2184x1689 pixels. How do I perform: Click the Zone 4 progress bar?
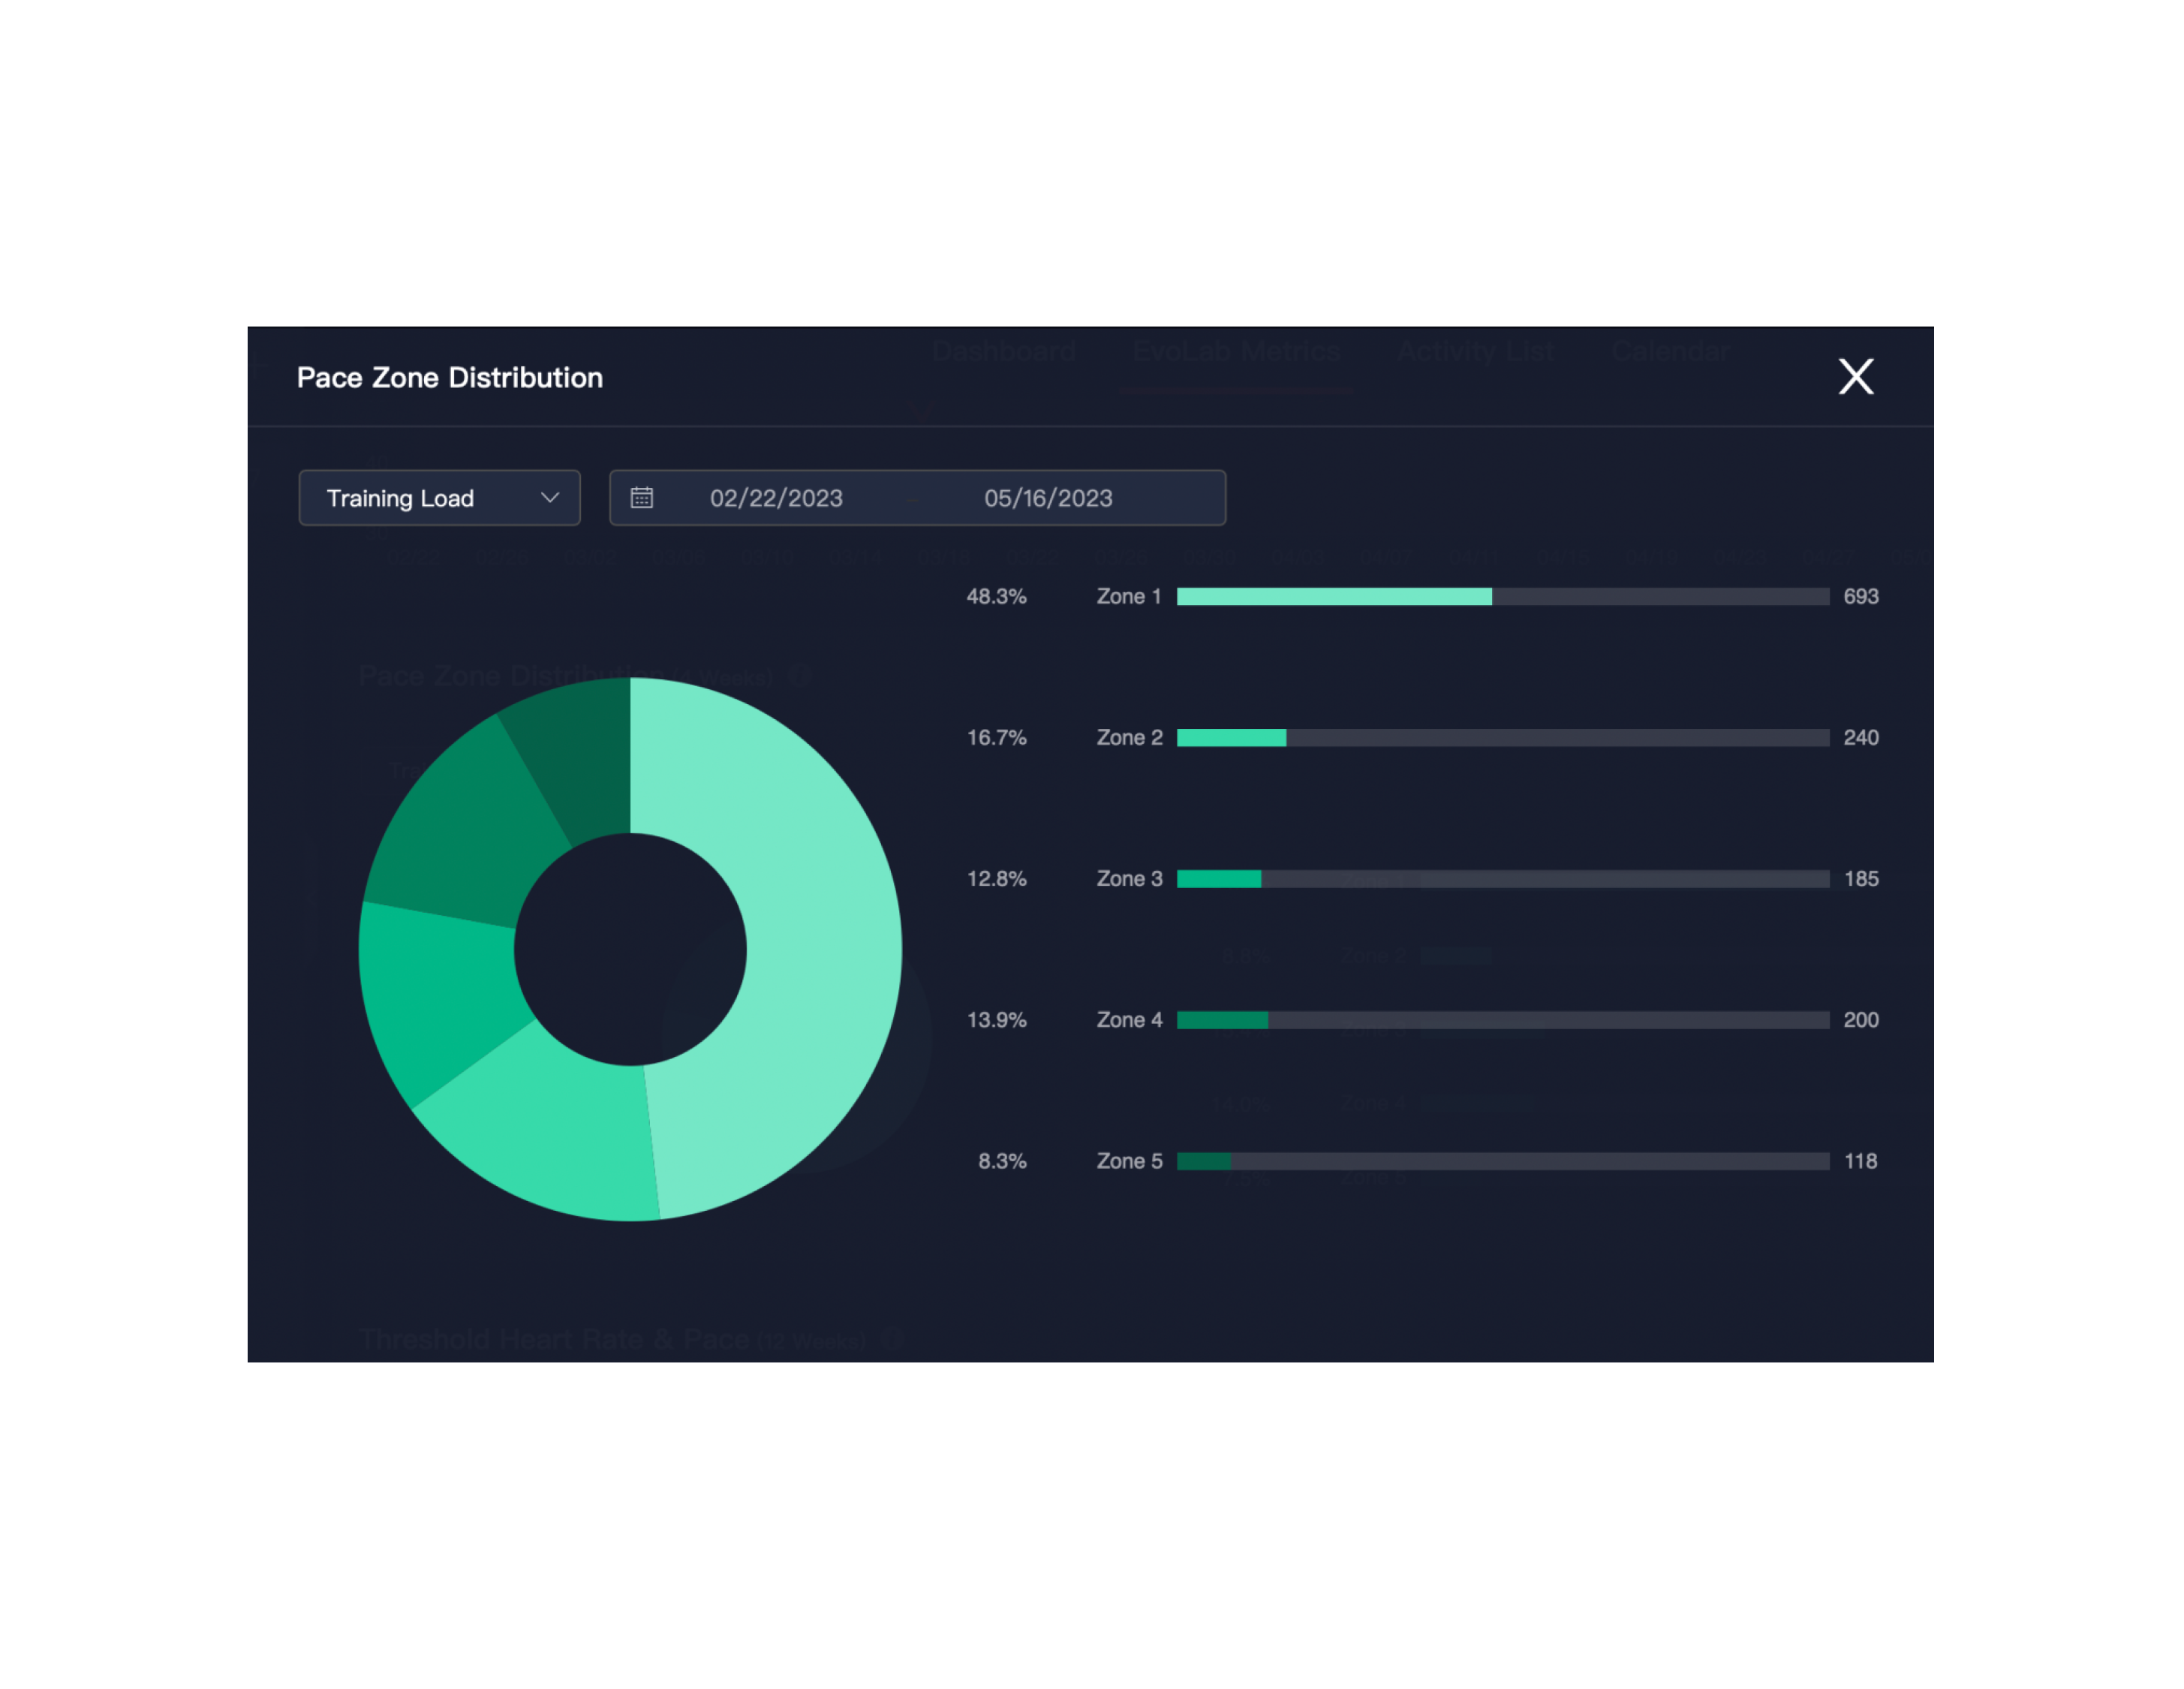pos(1503,1020)
